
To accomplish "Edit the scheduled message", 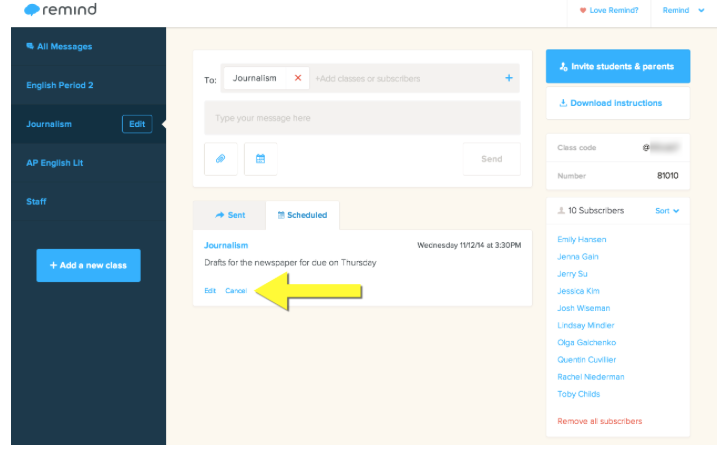I will 210,291.
